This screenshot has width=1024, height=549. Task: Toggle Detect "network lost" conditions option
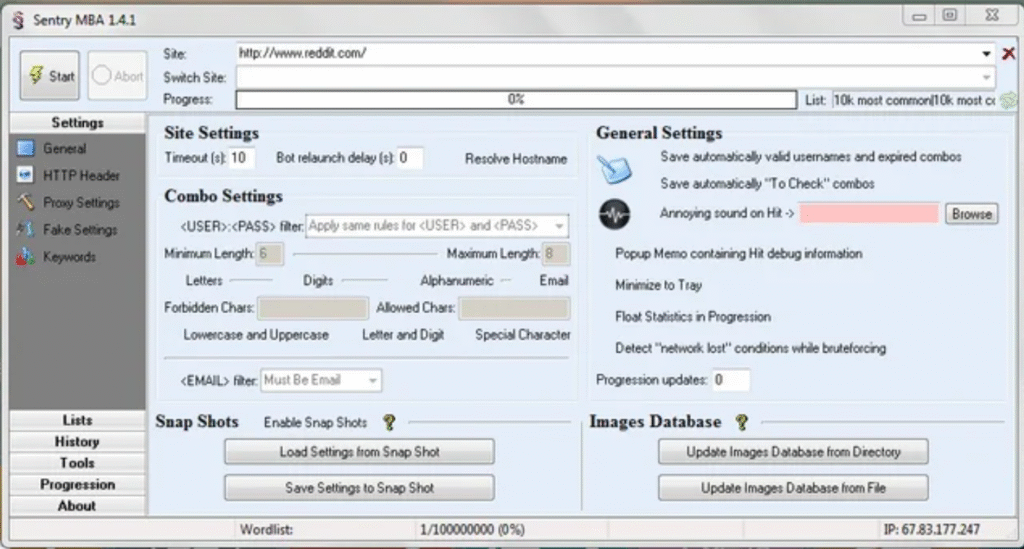[x=750, y=348]
